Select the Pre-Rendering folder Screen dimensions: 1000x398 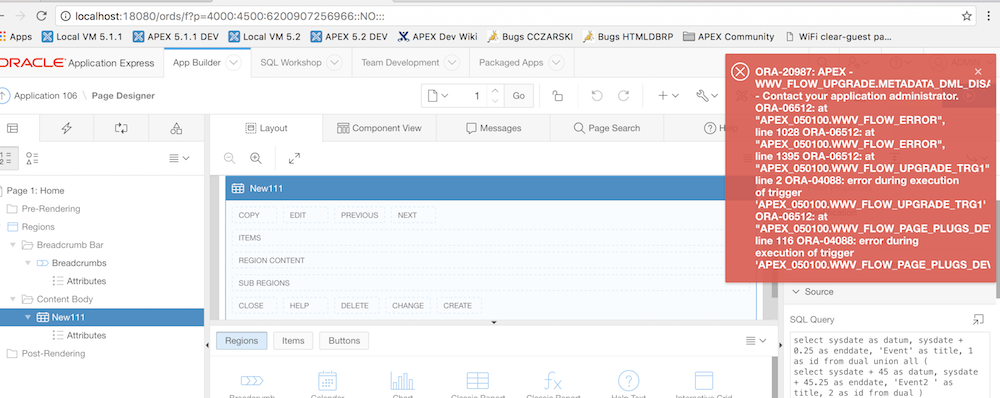(x=51, y=209)
